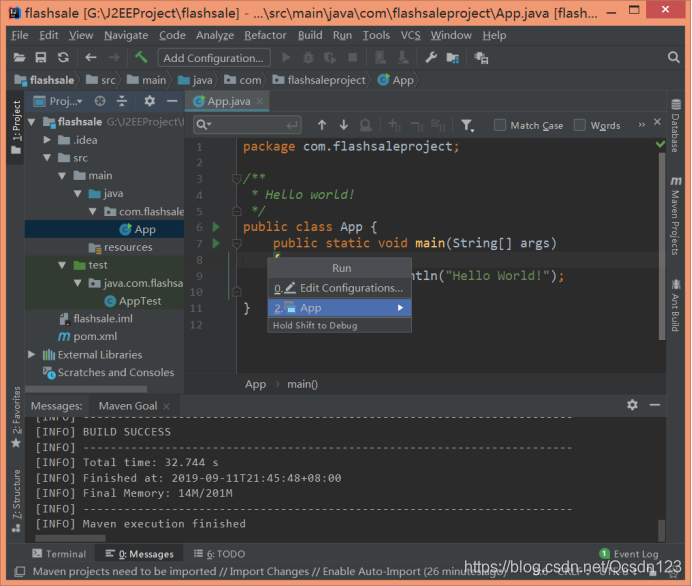This screenshot has width=692, height=586.
Task: Open the Favorites side tab
Action: coord(16,417)
